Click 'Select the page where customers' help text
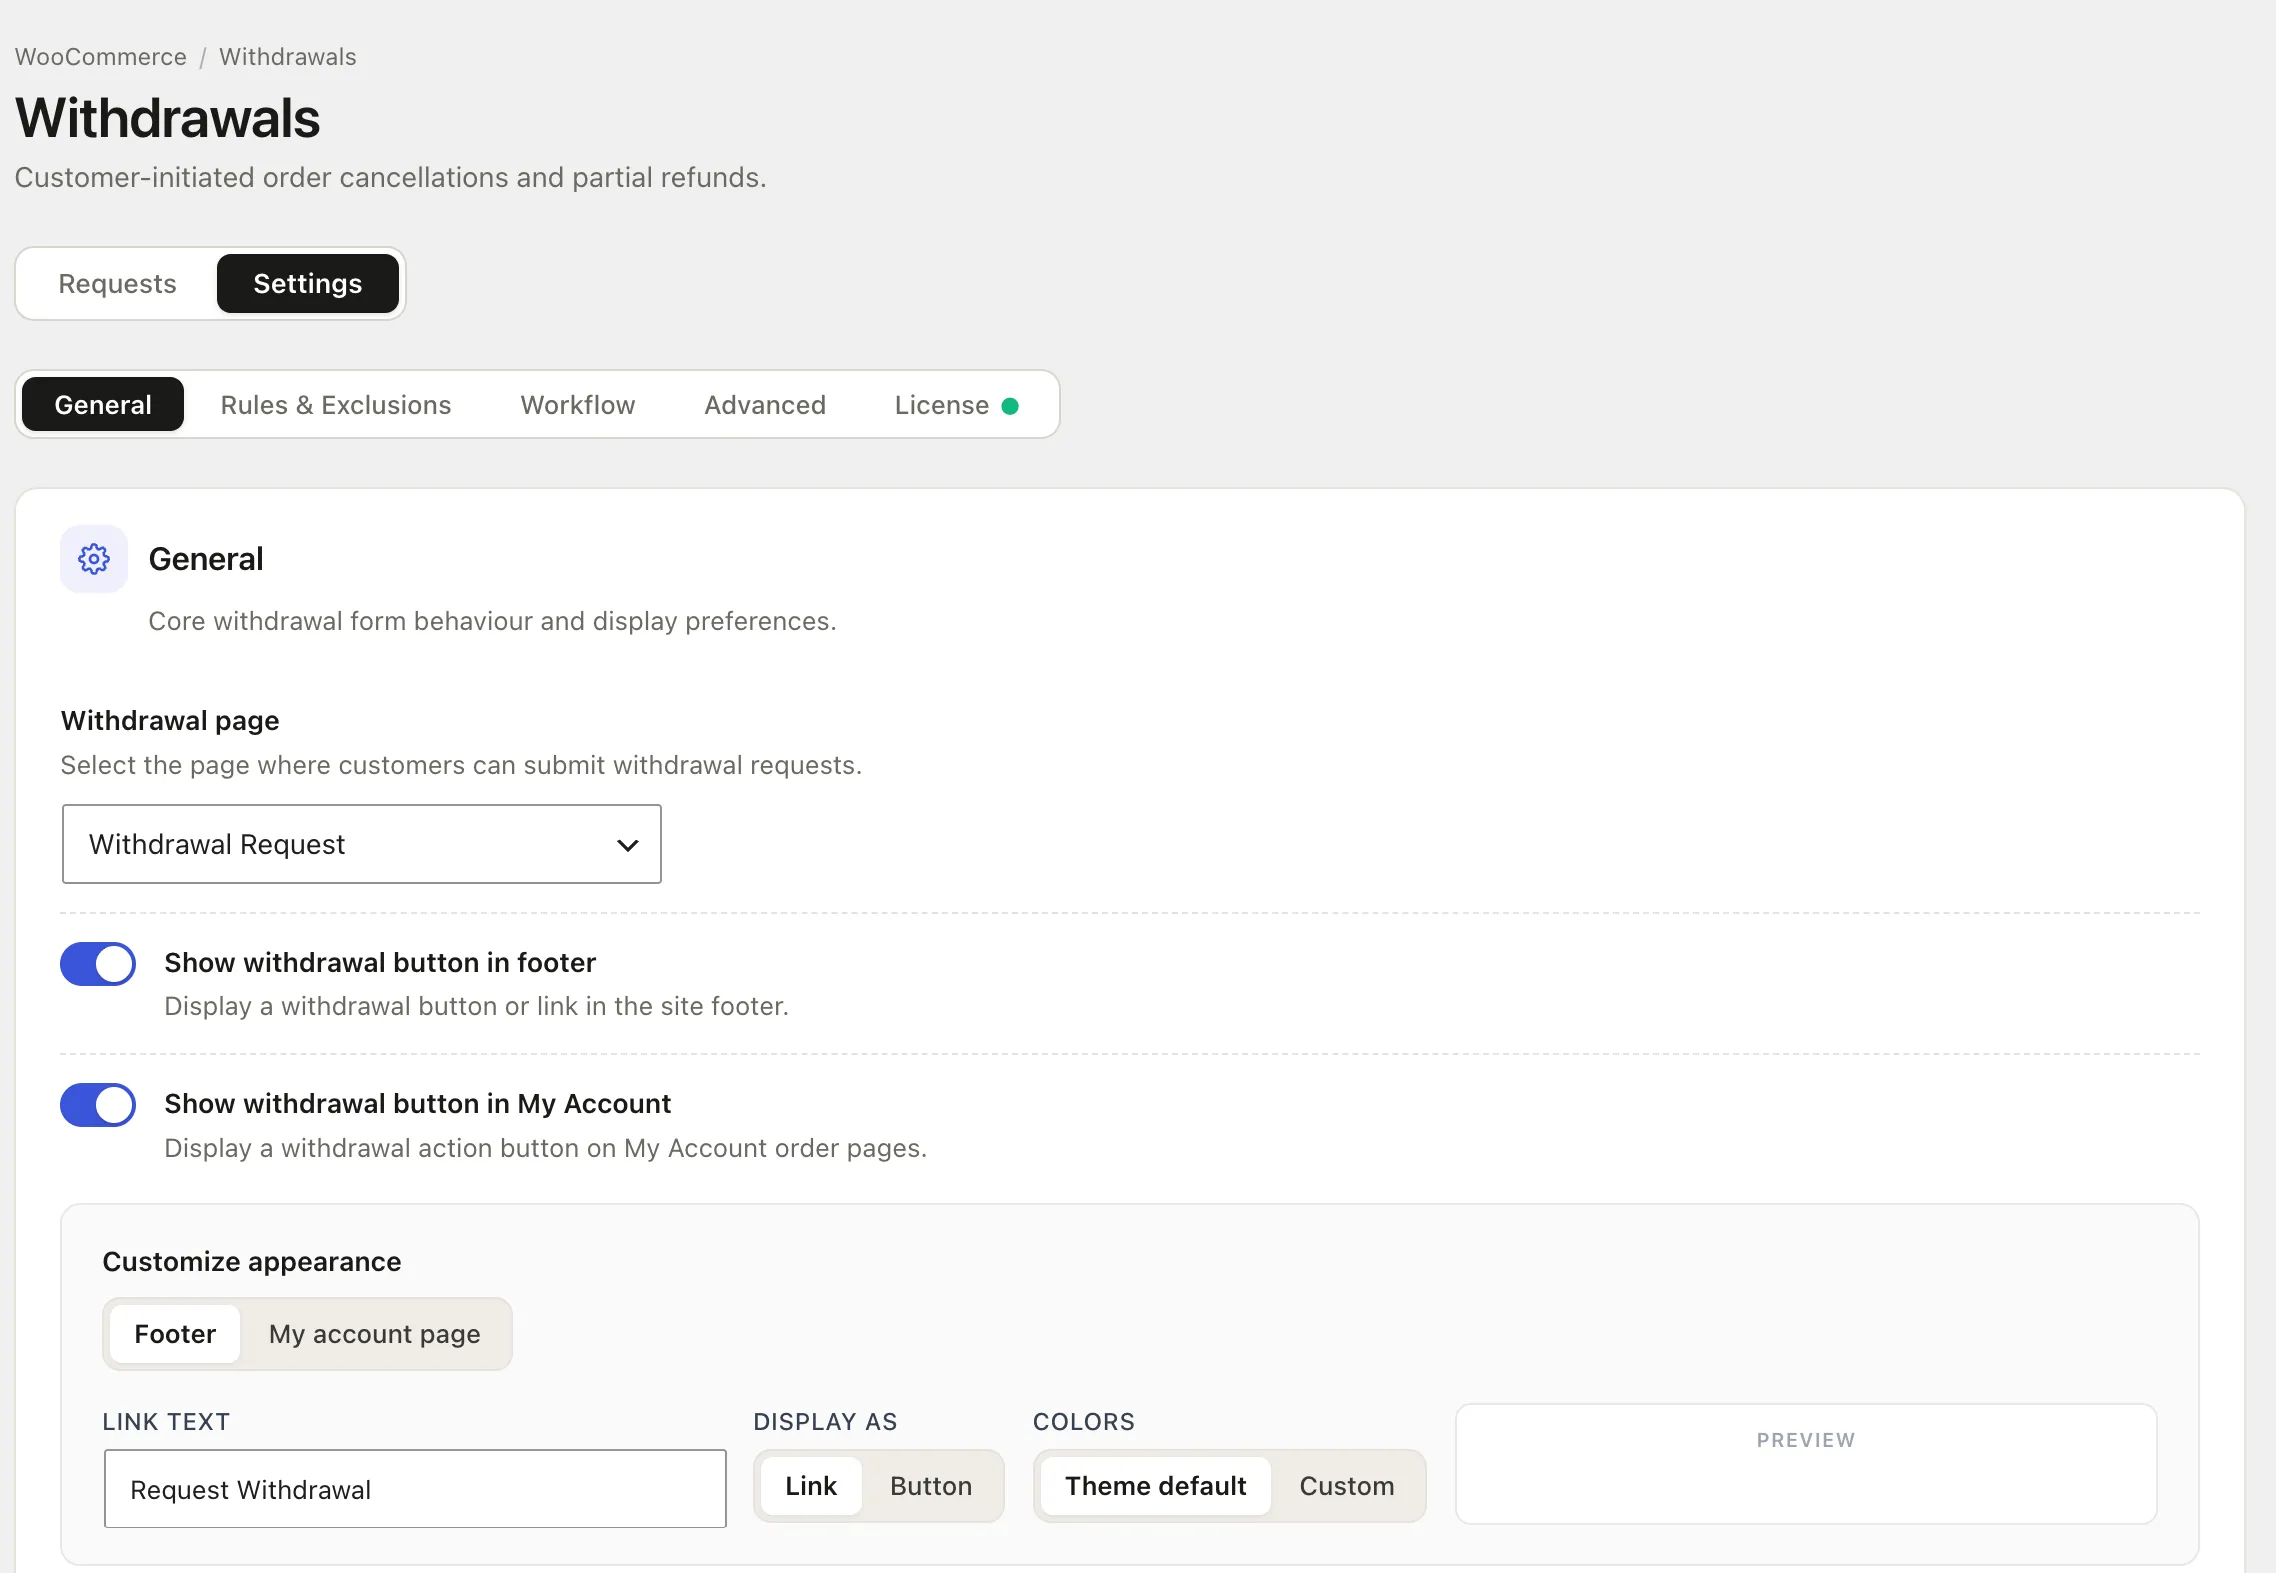 click(461, 766)
